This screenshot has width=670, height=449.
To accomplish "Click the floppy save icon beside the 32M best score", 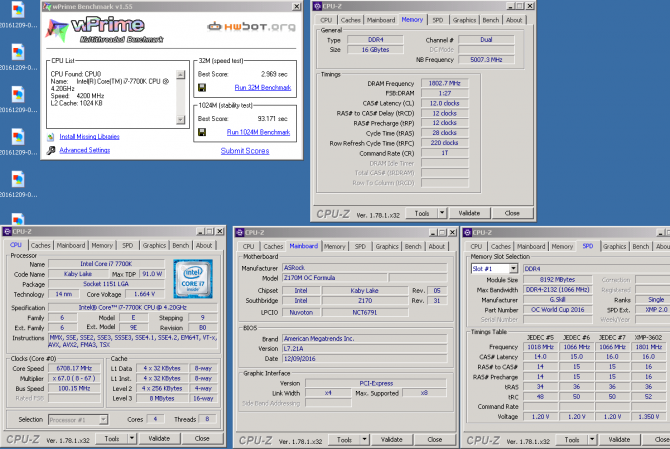I will (202, 88).
